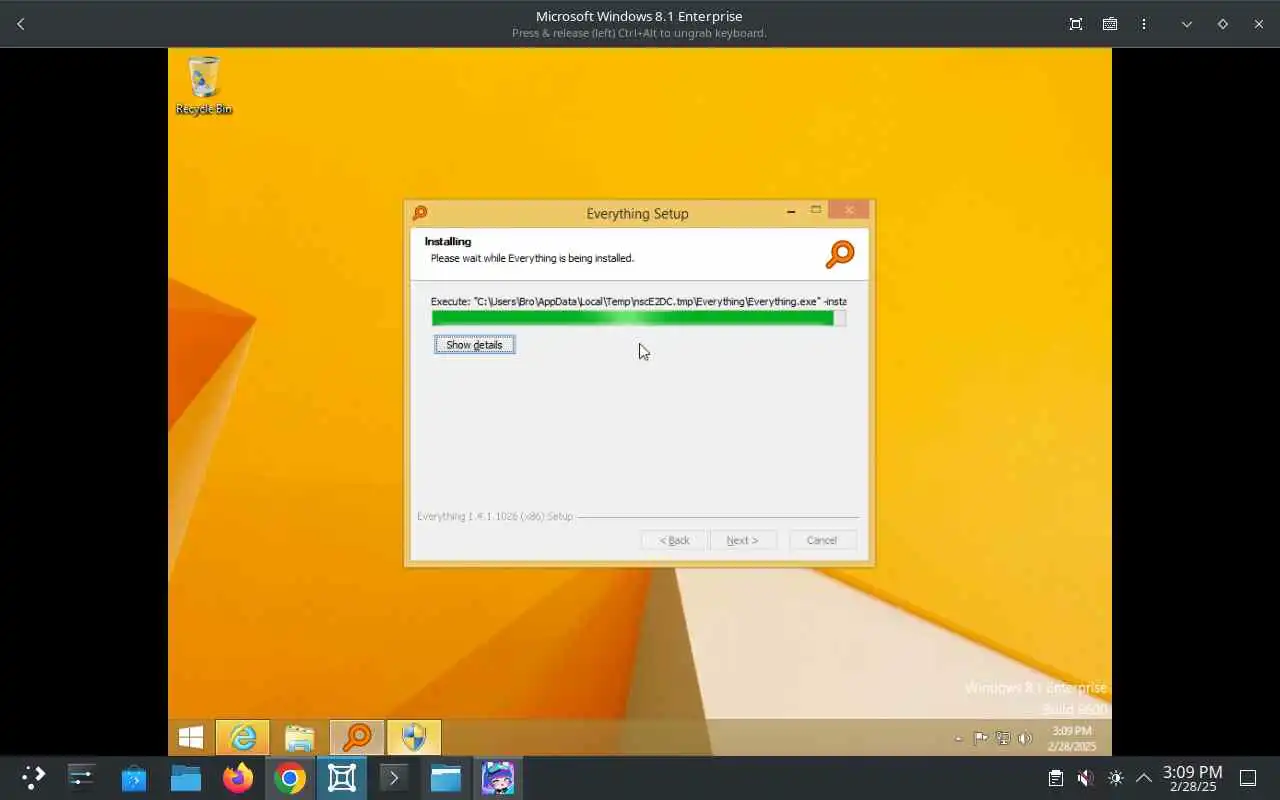1280x800 pixels.
Task: Click the muted volume tray icon on host
Action: pos(1086,778)
